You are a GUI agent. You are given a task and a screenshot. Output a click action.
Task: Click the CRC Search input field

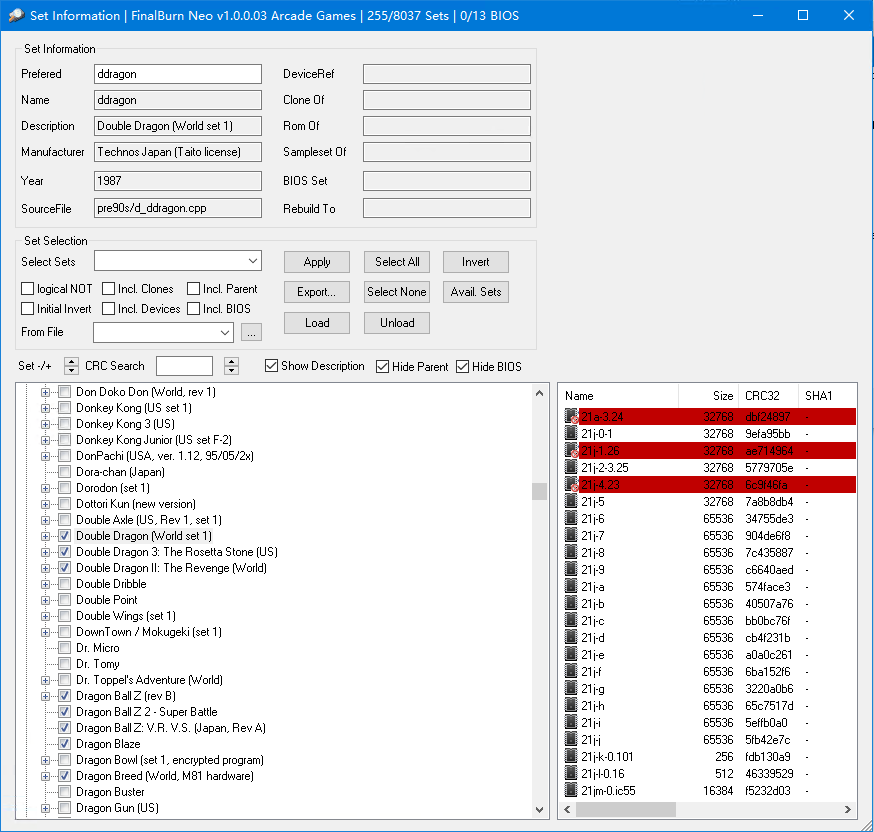(x=184, y=366)
